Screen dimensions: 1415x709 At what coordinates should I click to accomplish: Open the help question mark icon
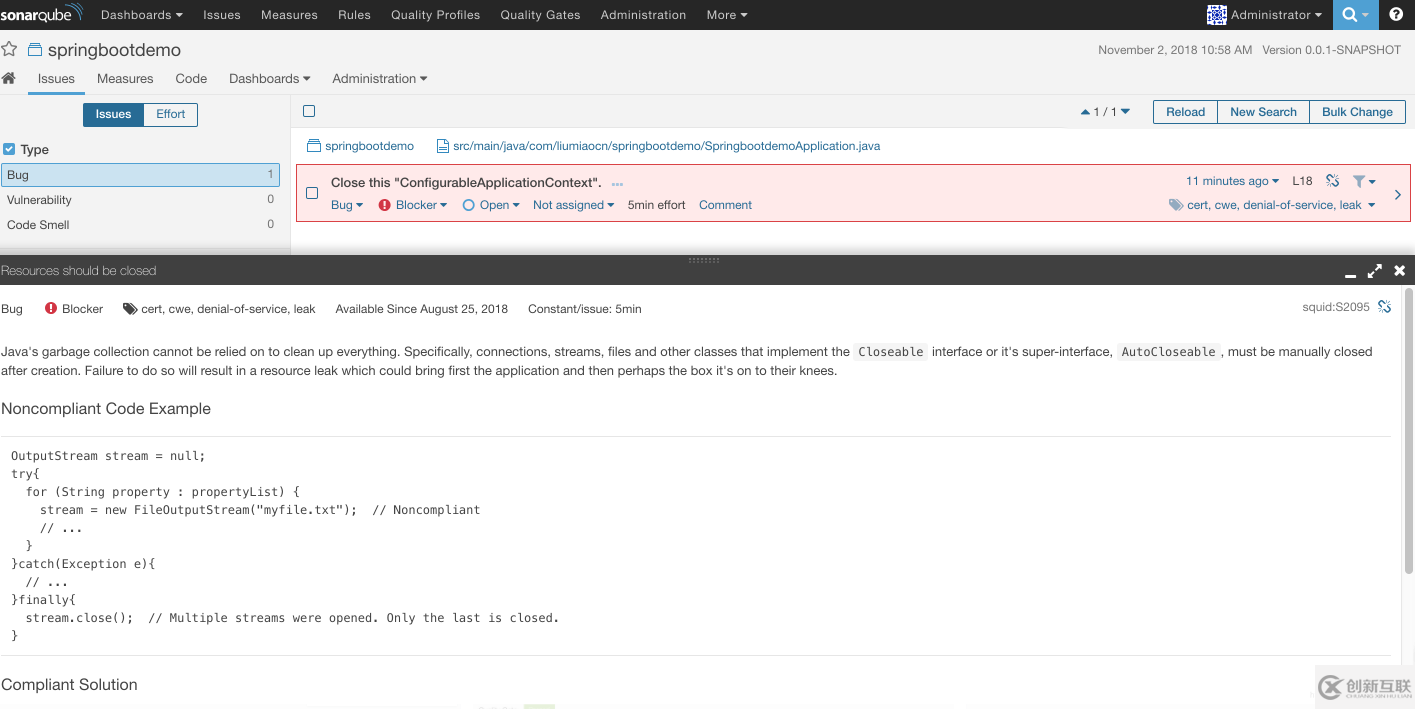(1396, 15)
